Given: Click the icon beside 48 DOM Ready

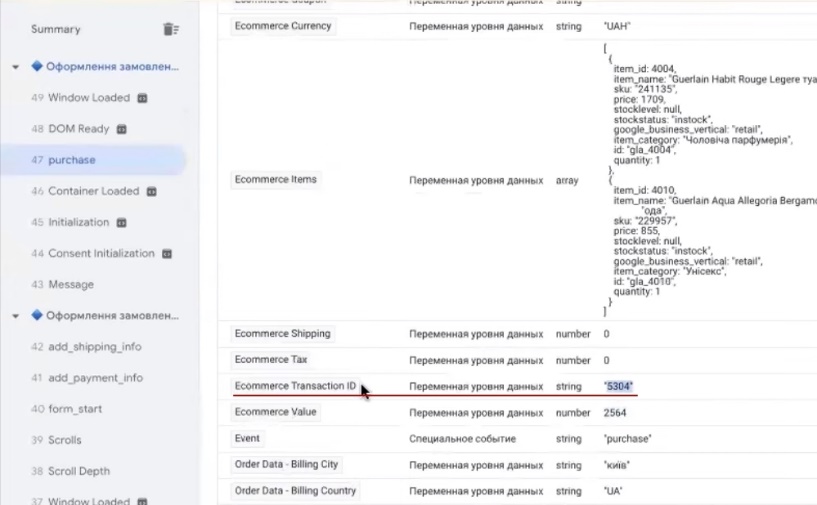Looking at the screenshot, I should (x=122, y=129).
